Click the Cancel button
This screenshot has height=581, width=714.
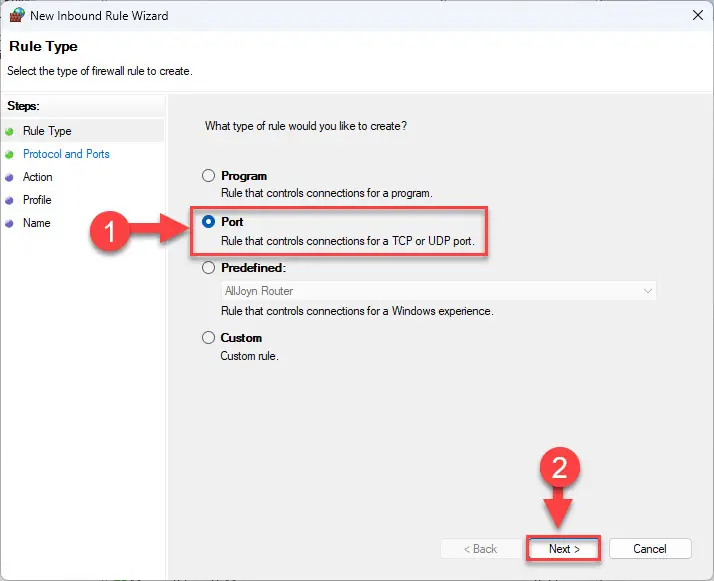(650, 549)
